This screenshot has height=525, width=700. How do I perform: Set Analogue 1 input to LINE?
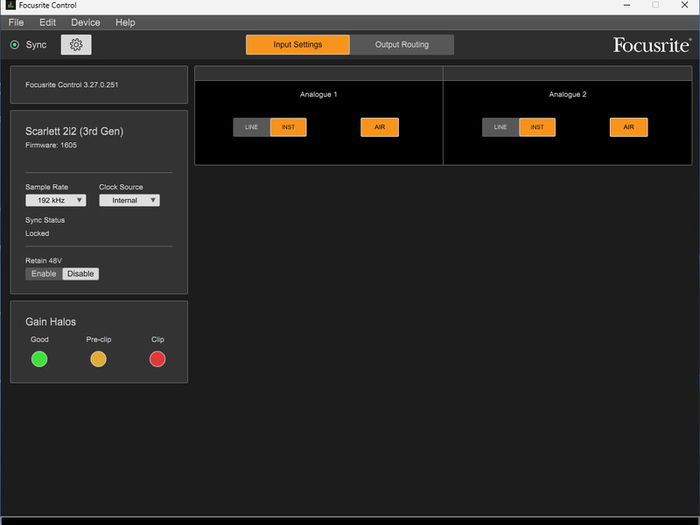[x=251, y=127]
